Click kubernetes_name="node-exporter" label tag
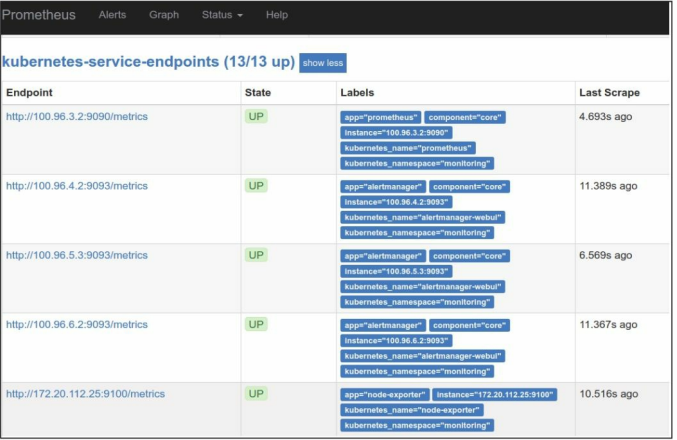Image resolution: width=677 pixels, height=440 pixels. click(x=412, y=410)
